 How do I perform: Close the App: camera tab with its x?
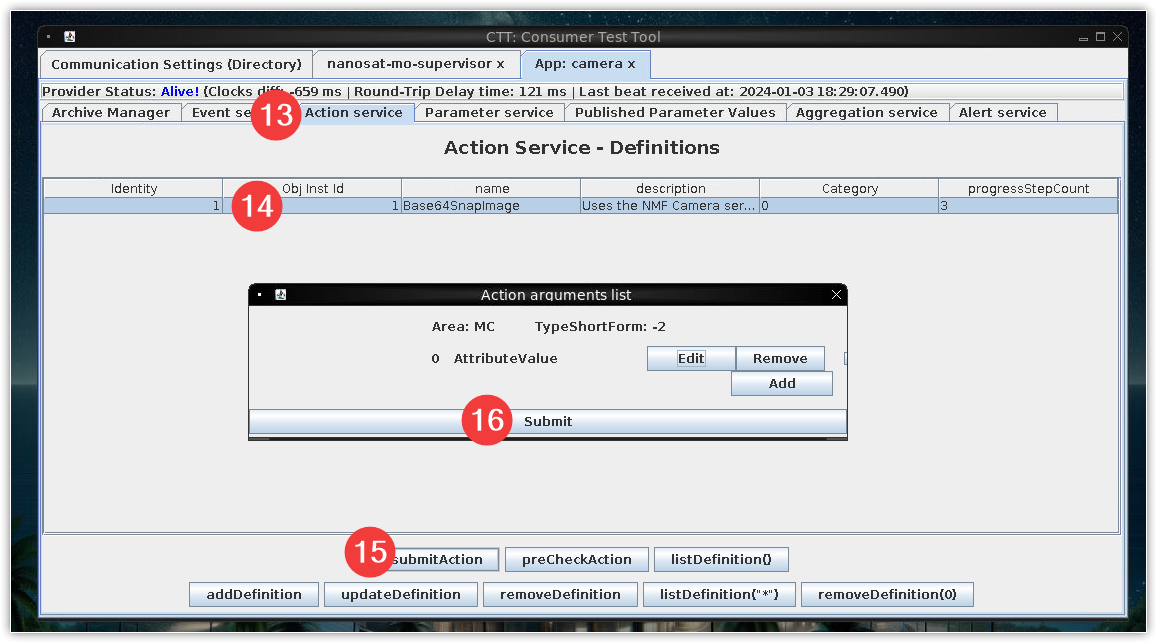point(631,64)
